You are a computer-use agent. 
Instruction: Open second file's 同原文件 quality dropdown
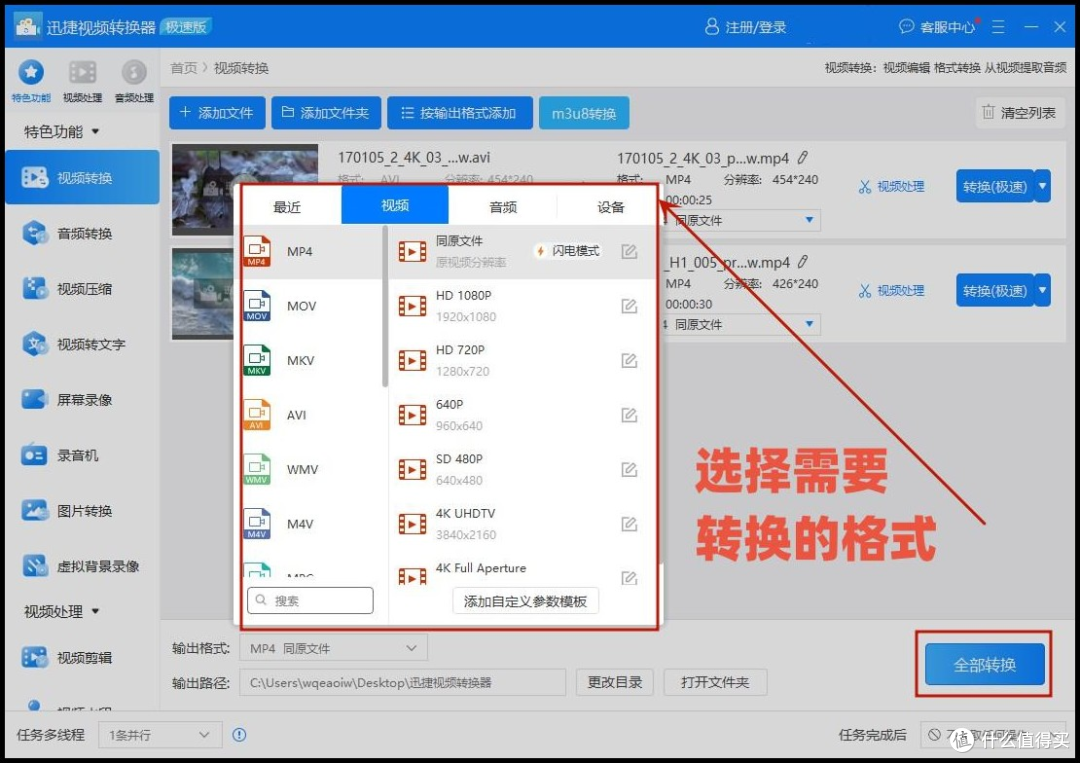(740, 324)
